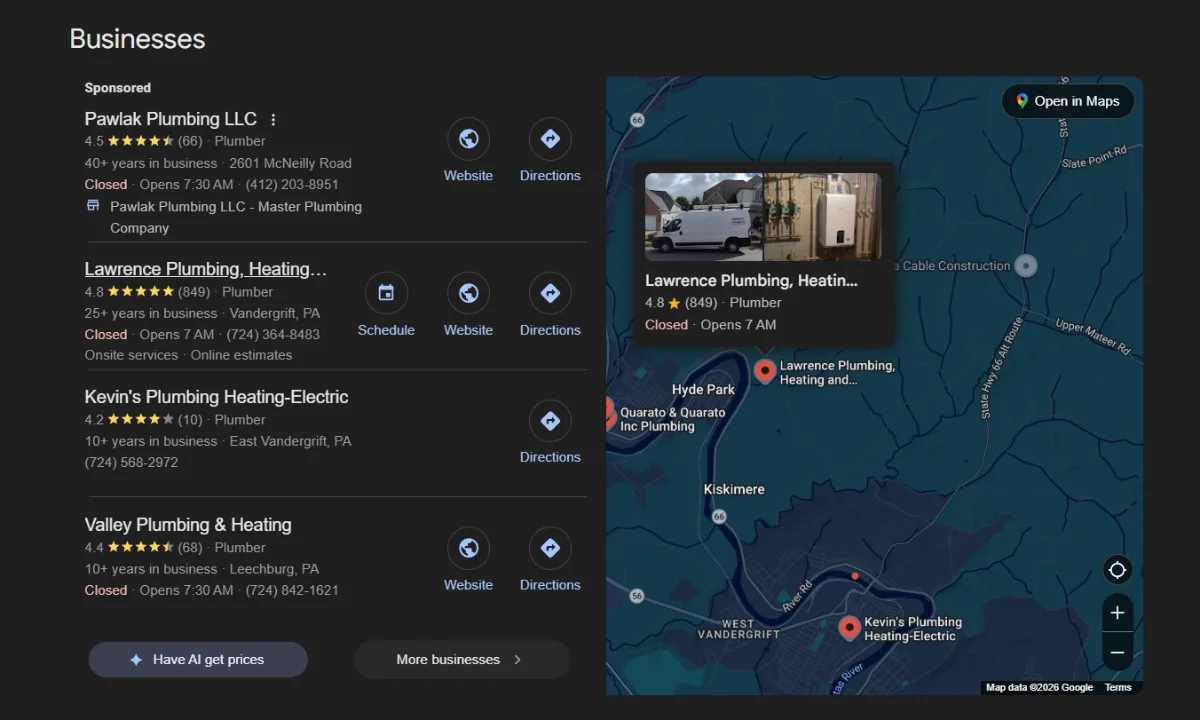Click the More businesses button
1200x720 pixels.
(461, 660)
